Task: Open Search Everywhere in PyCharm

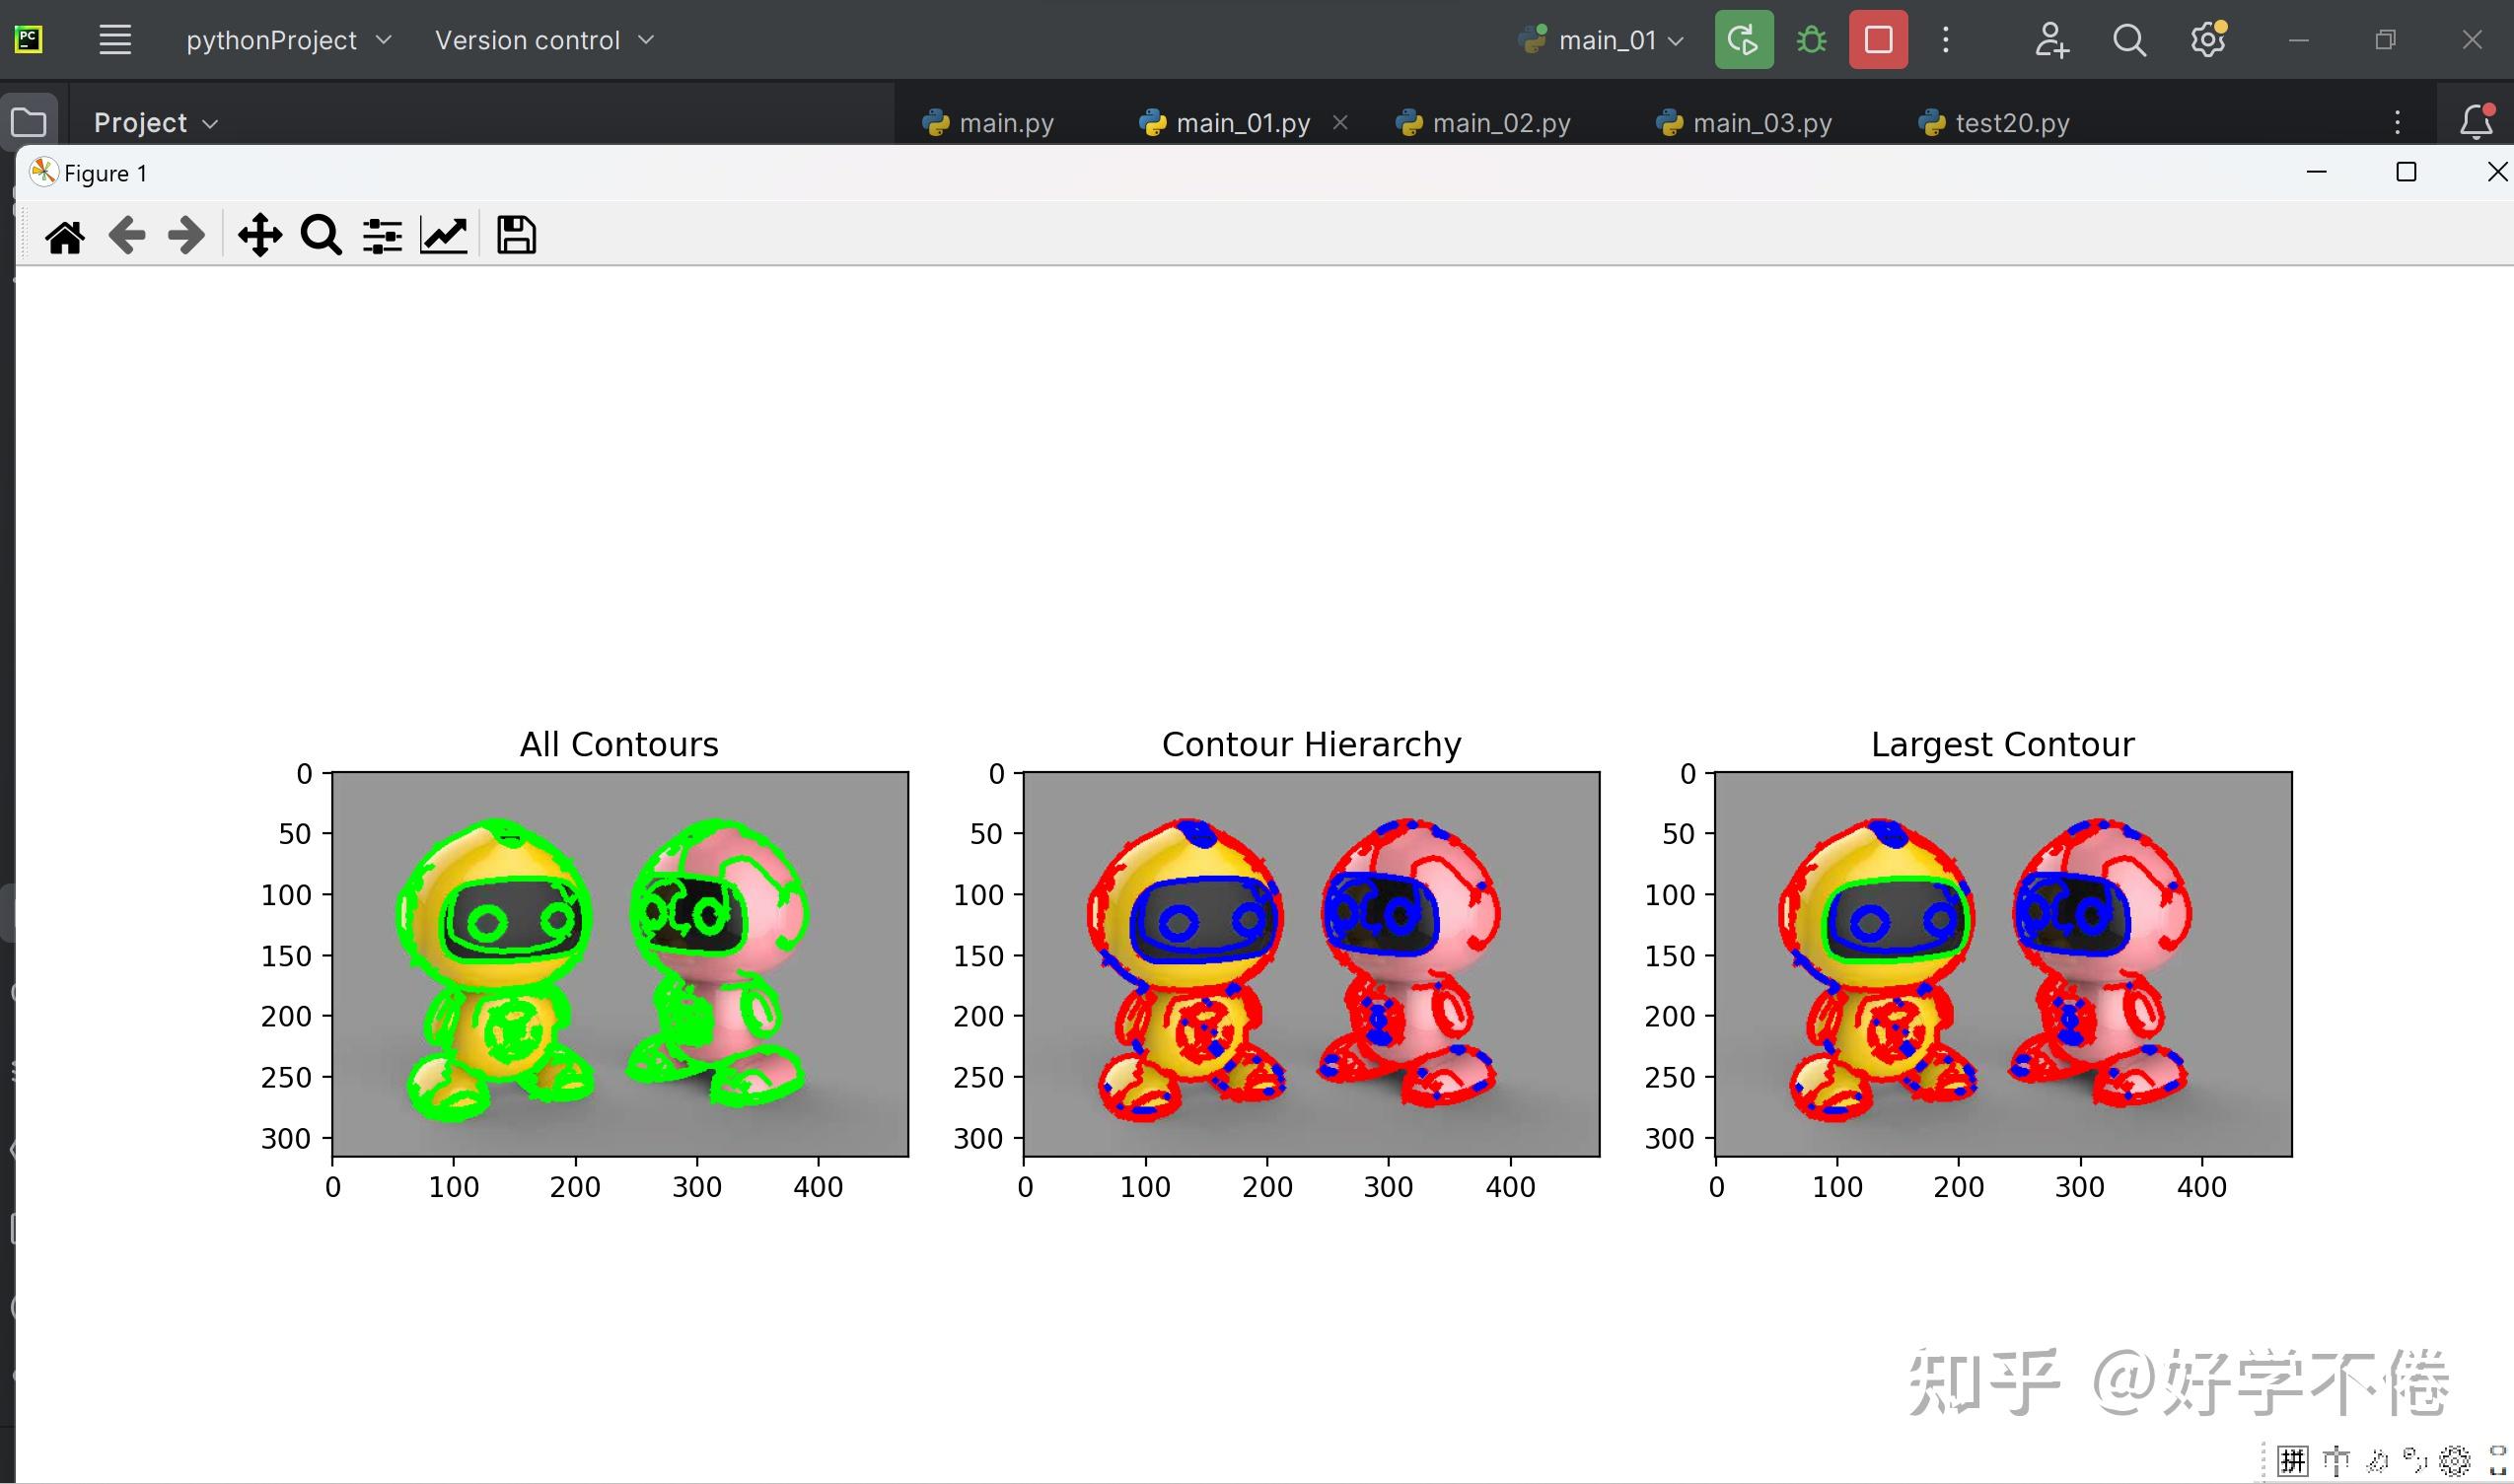Action: click(x=2129, y=40)
